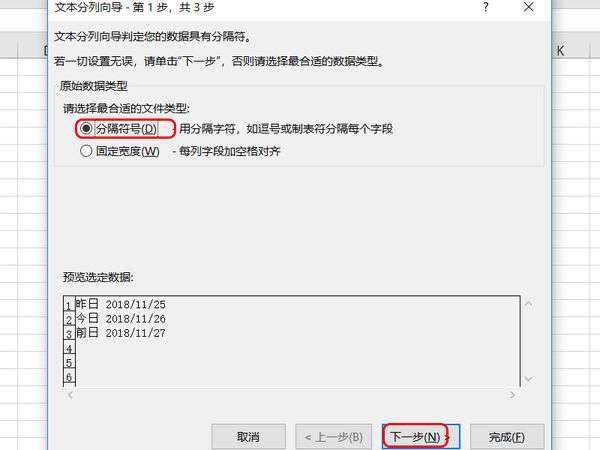Click the 取消 cancel button
Image resolution: width=600 pixels, height=450 pixels.
click(248, 437)
